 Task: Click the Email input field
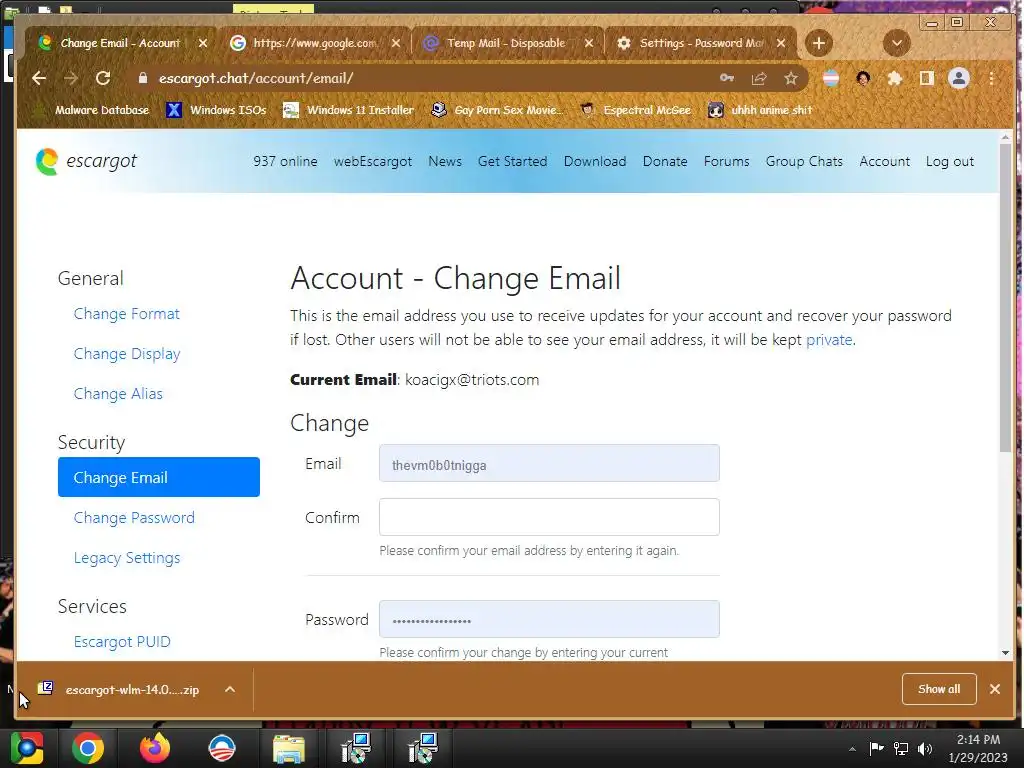(549, 464)
